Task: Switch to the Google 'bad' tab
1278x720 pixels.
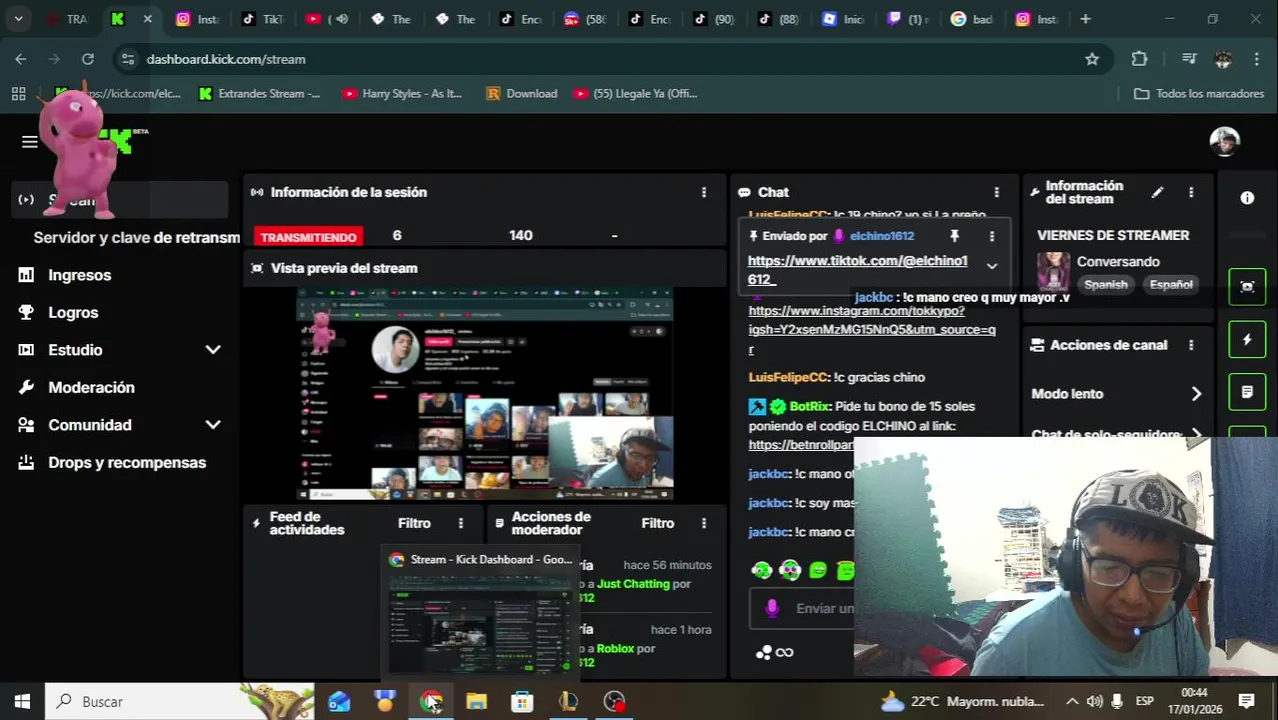Action: pyautogui.click(x=970, y=19)
